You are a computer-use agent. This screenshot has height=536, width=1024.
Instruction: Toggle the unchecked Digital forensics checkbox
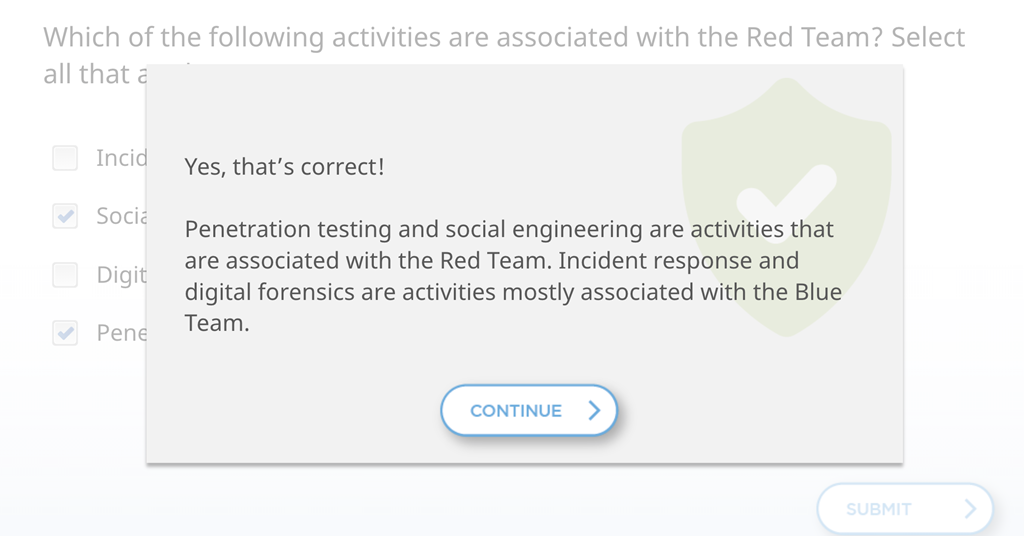[x=65, y=275]
